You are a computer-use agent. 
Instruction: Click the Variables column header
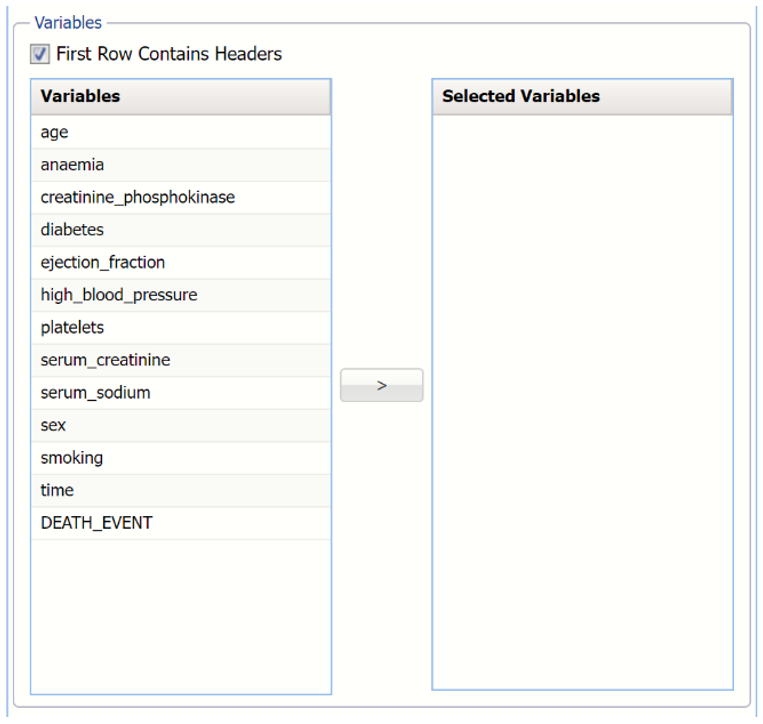pos(180,97)
